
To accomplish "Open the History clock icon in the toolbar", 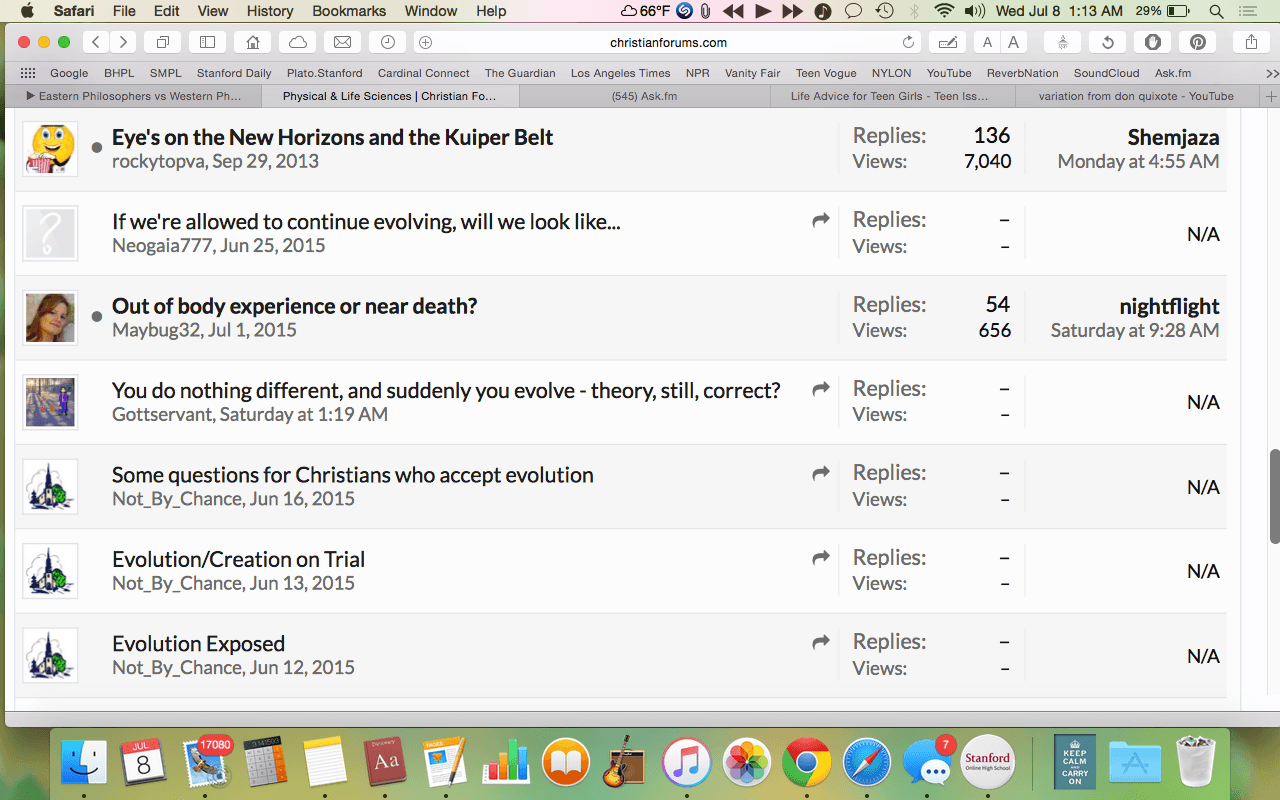I will coord(387,42).
